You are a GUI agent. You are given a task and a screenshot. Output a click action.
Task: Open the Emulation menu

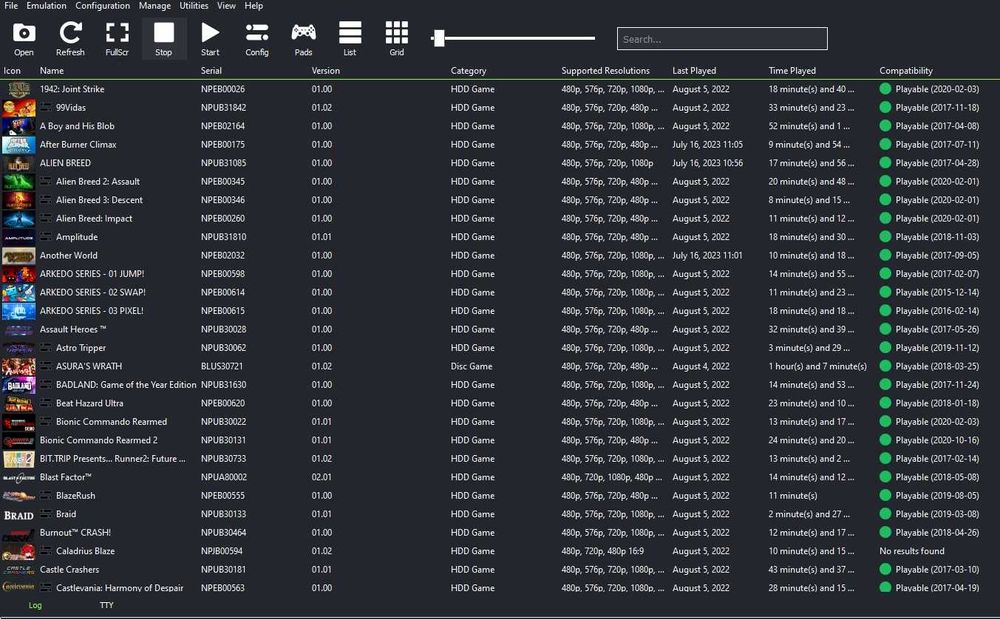coord(47,6)
